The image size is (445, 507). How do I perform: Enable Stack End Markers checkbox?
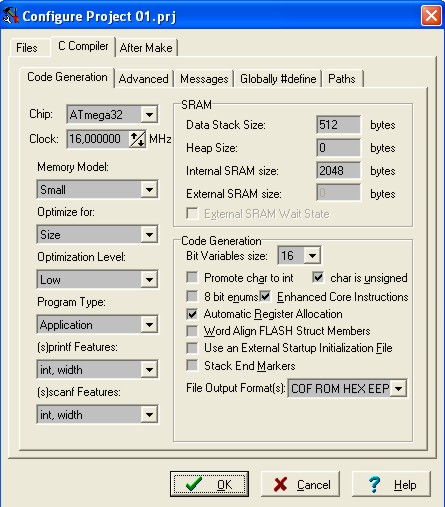192,366
